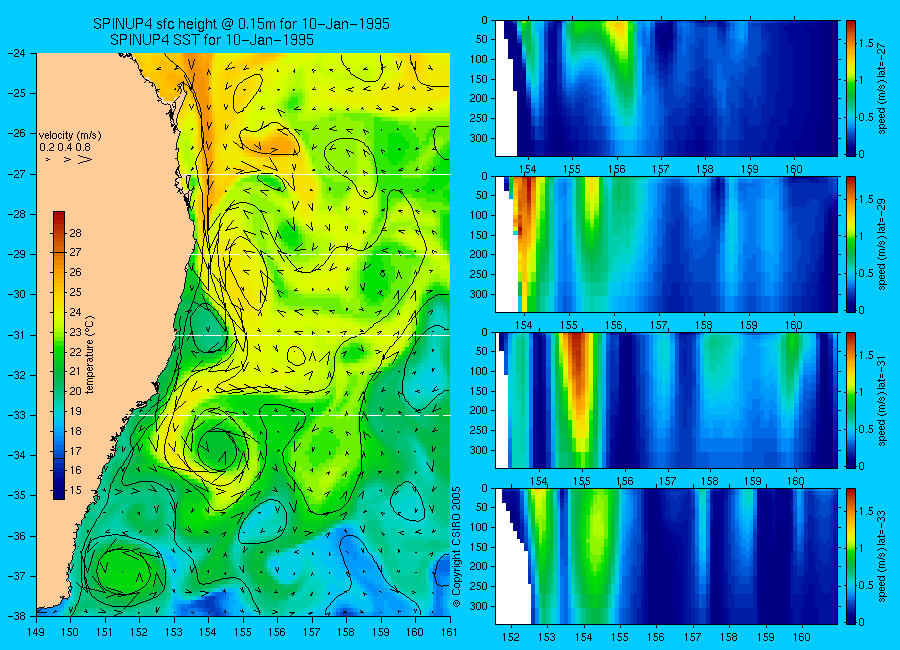Viewport: 900px width, 650px height.
Task: Open the lat=-31 speed section panel
Action: coord(666,400)
